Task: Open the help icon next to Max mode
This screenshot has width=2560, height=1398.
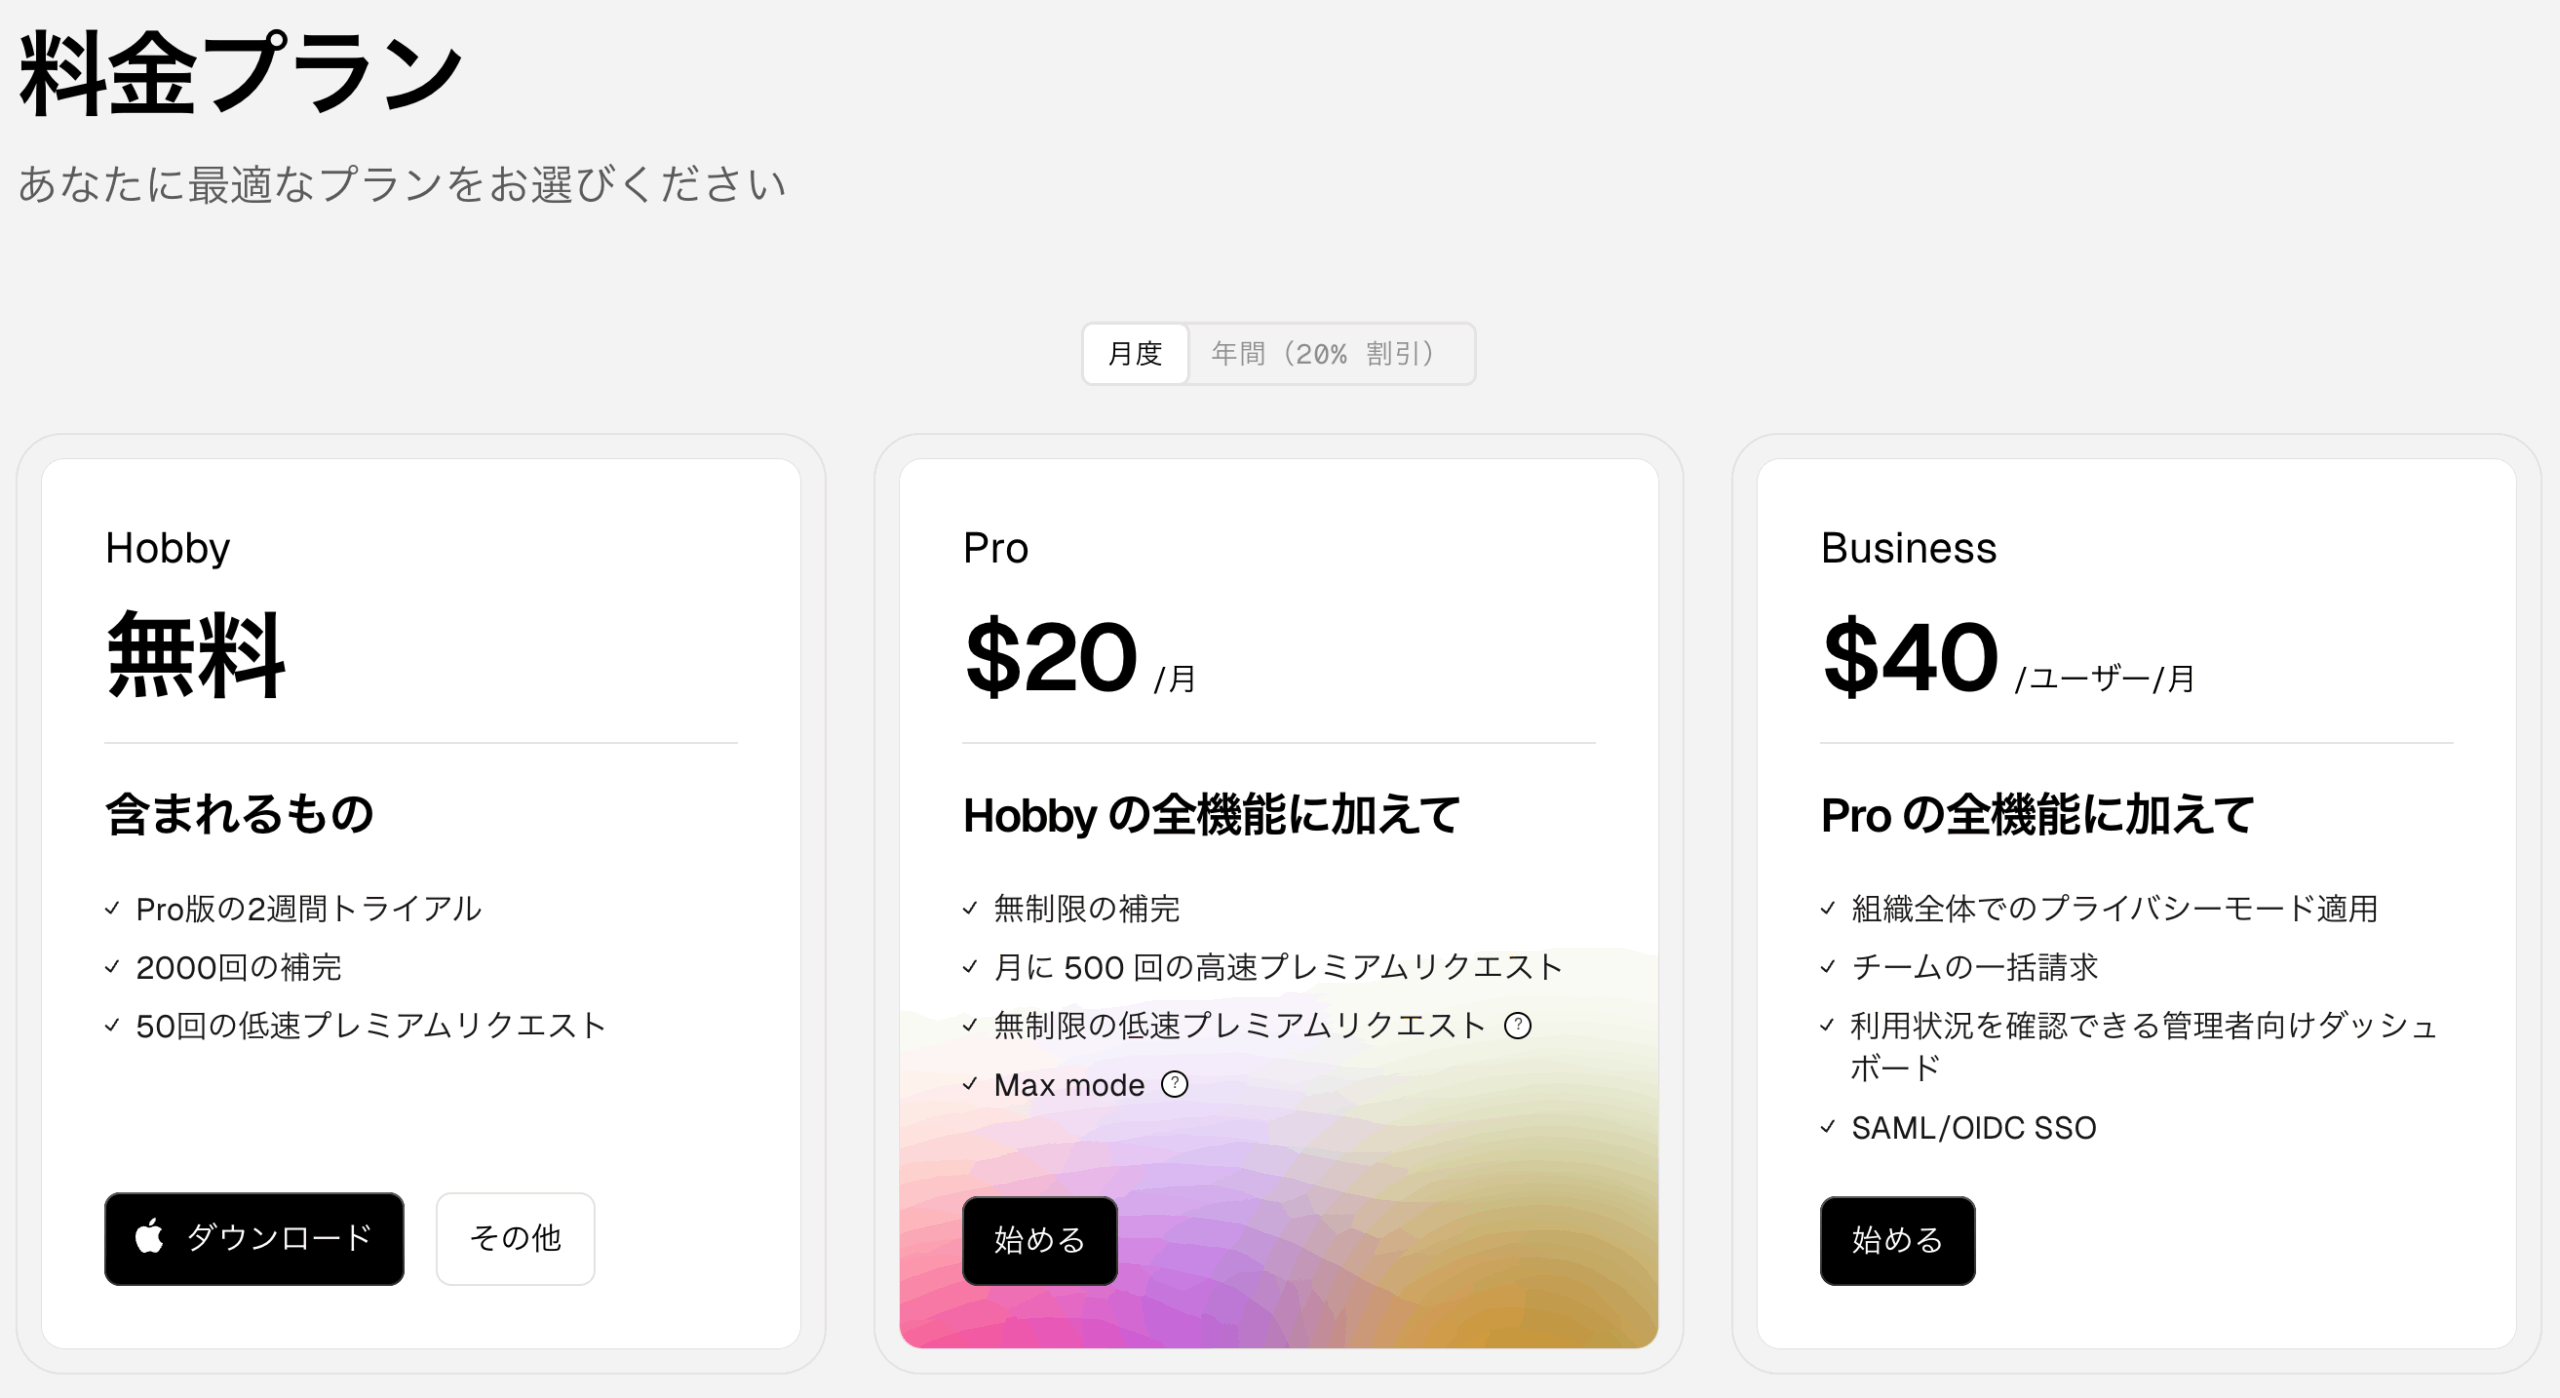Action: coord(1175,1084)
